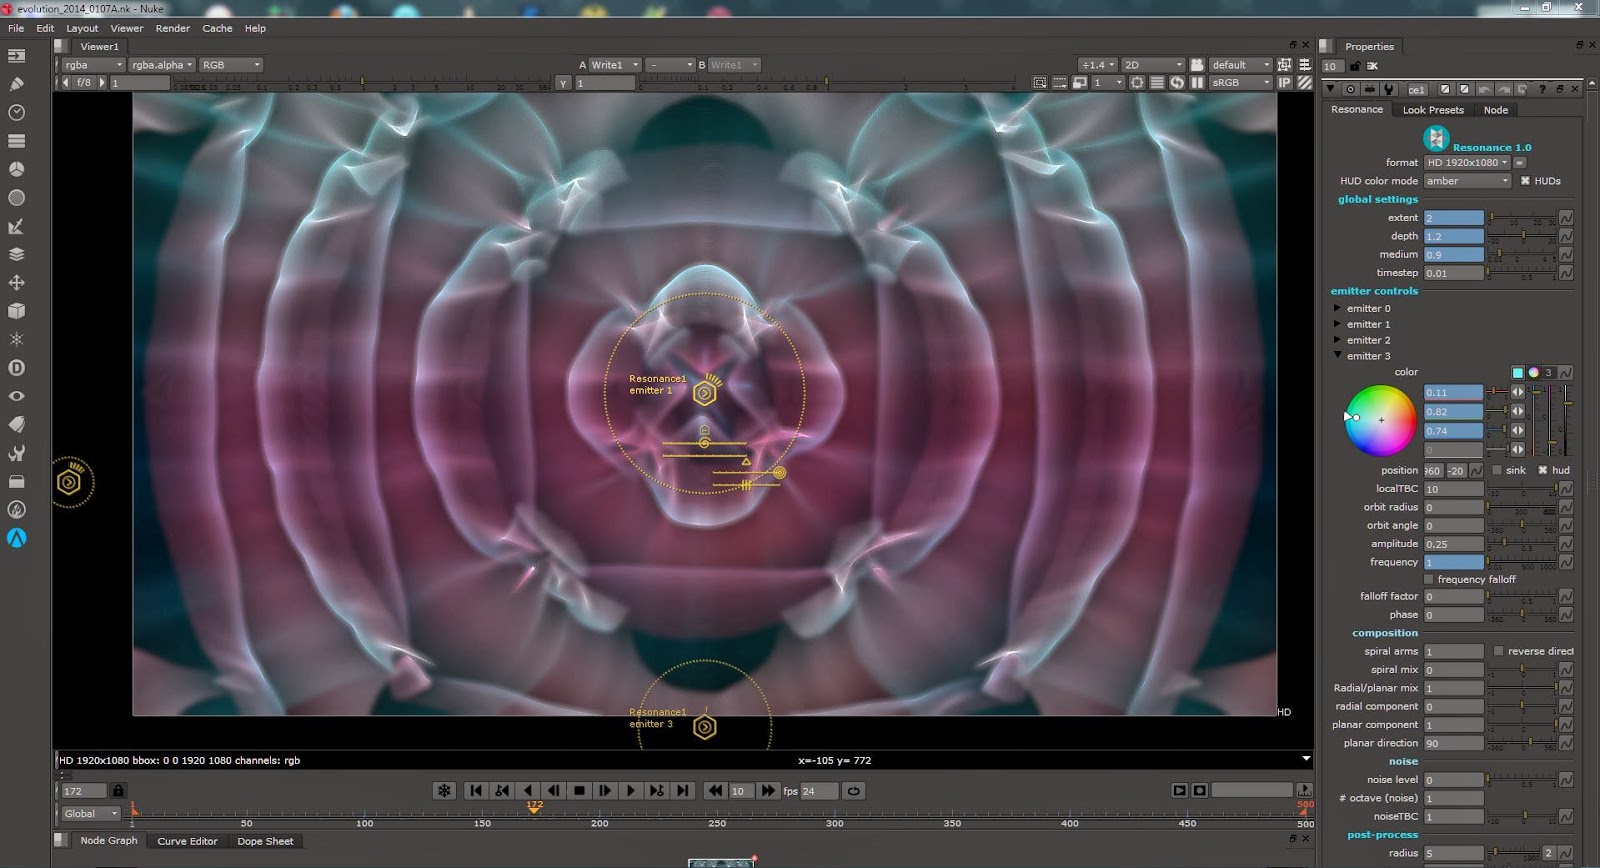
Task: Click the Deep 'D' node icon
Action: click(x=16, y=368)
